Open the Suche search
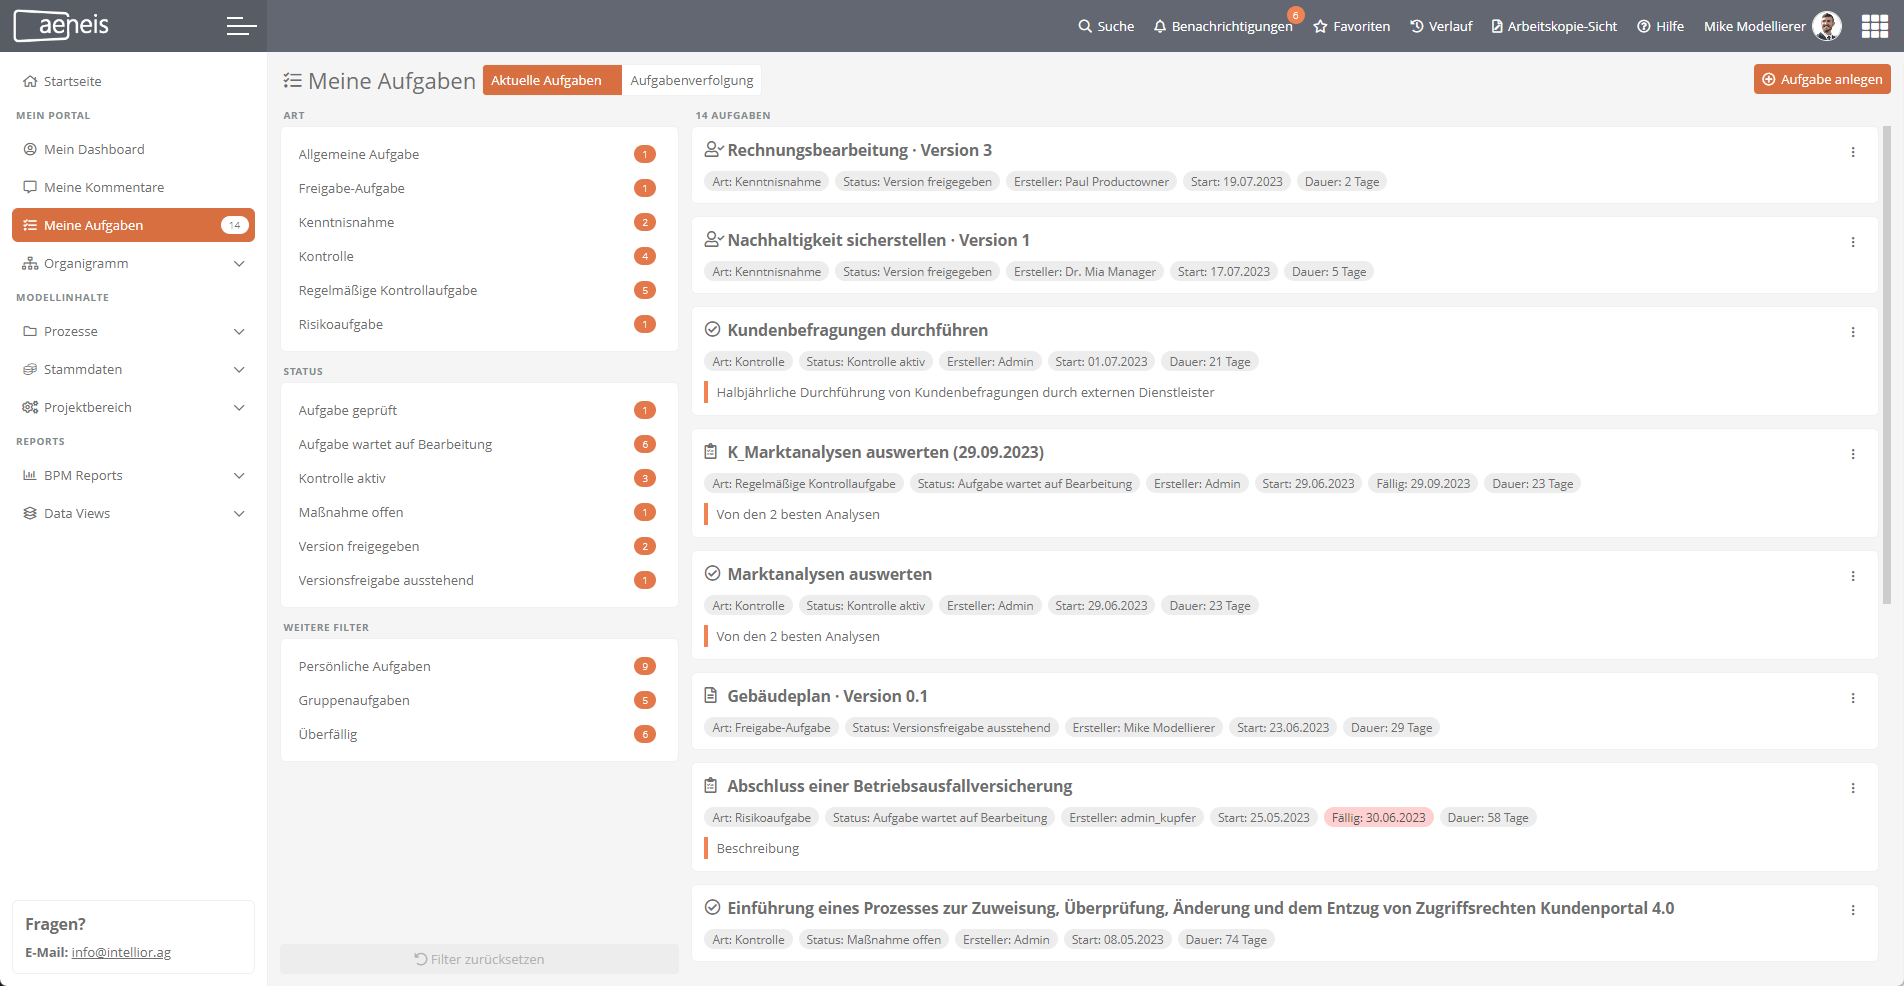This screenshot has height=986, width=1904. click(1106, 26)
